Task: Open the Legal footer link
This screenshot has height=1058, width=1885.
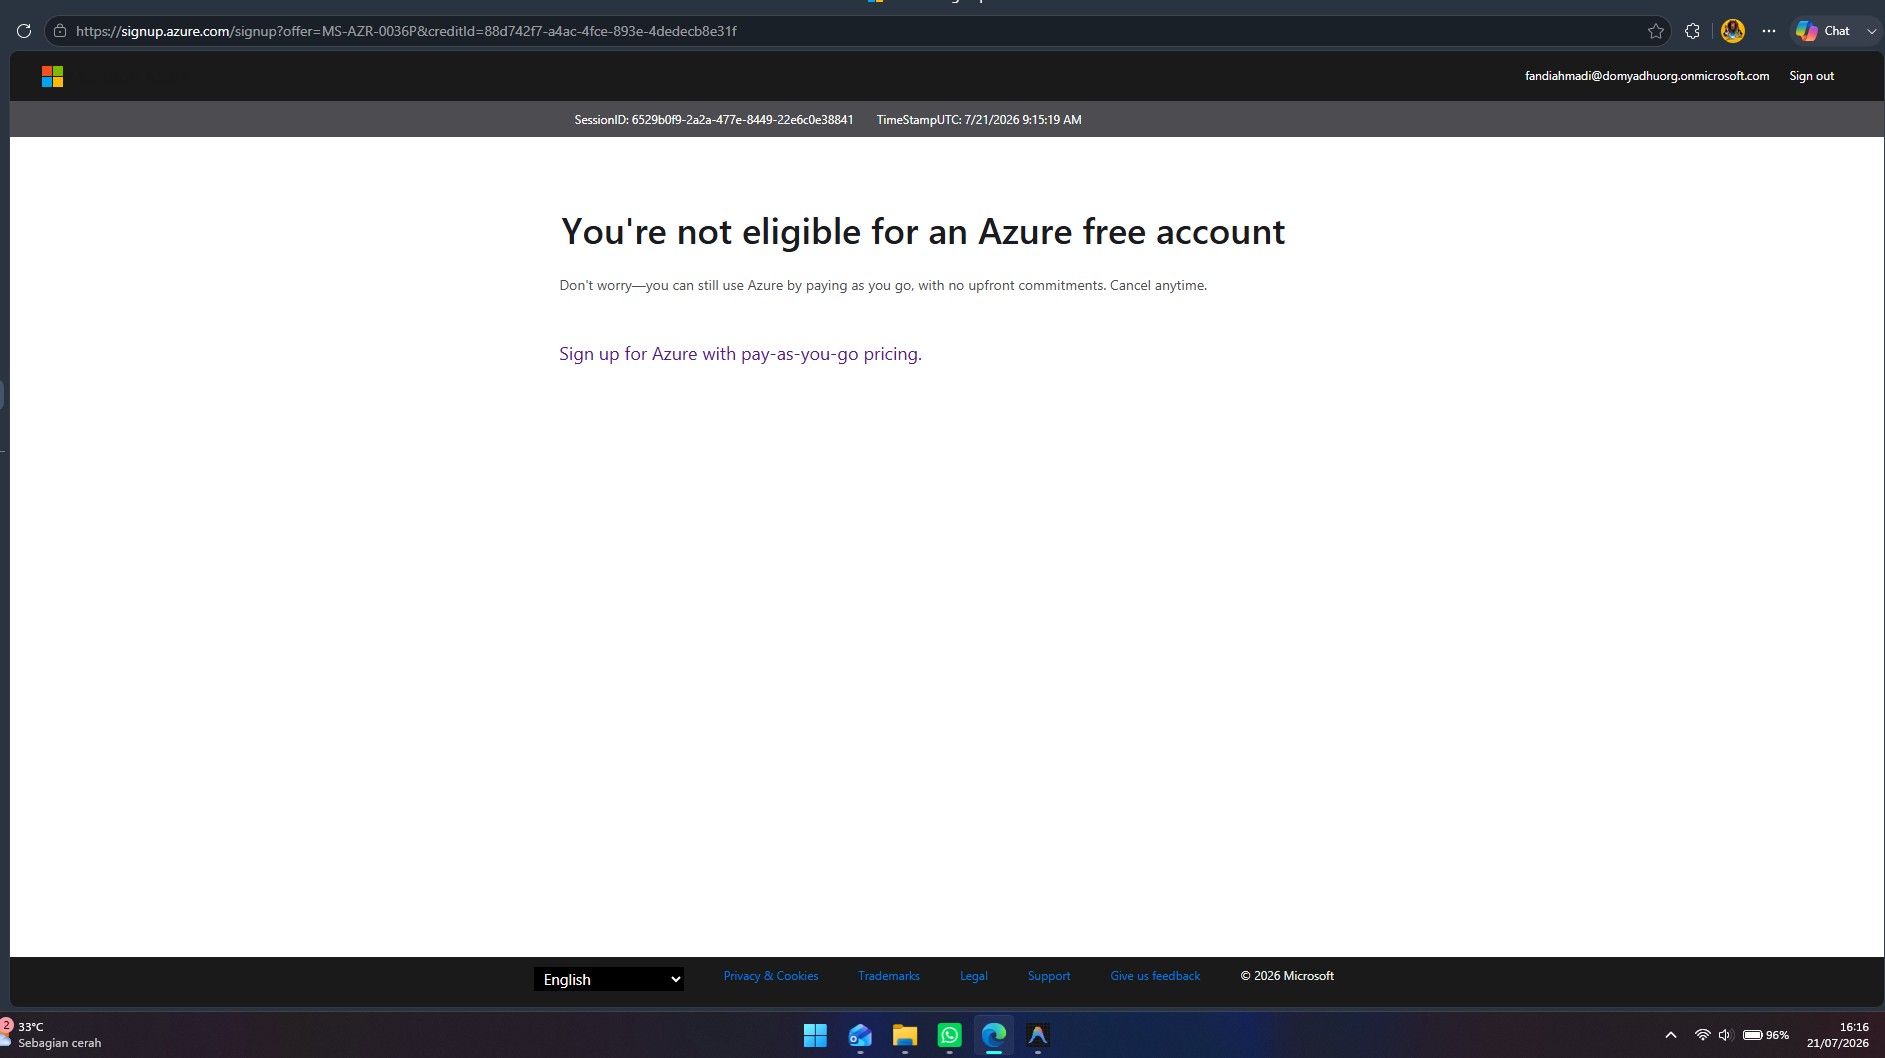Action: [x=974, y=976]
